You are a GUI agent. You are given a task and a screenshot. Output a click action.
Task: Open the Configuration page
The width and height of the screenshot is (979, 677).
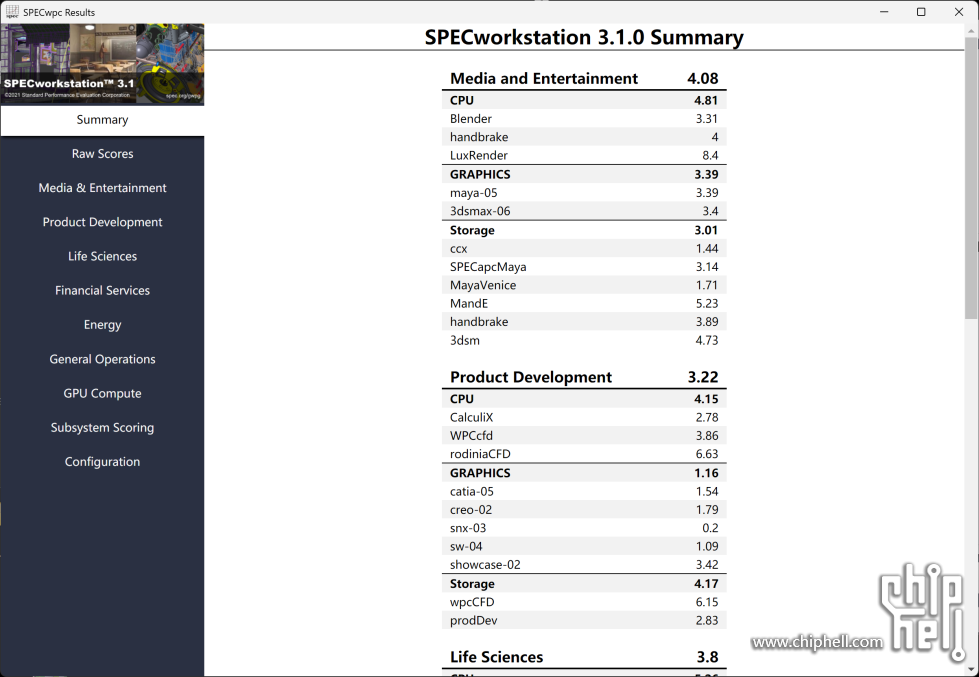click(x=102, y=462)
